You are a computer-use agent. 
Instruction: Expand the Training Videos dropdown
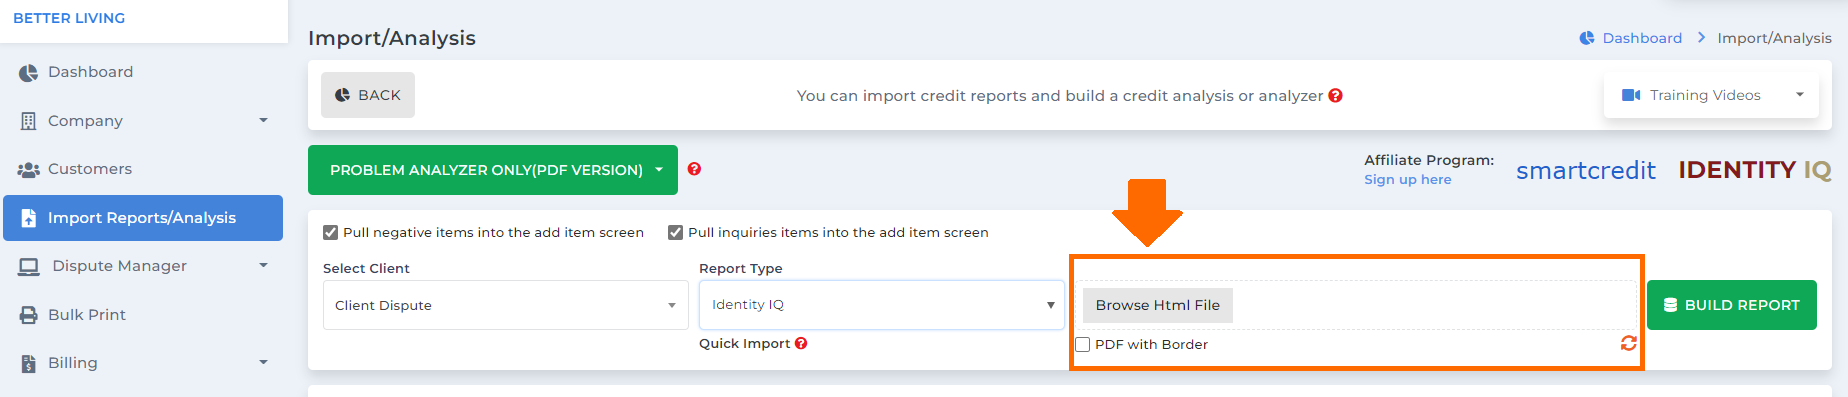click(1711, 95)
